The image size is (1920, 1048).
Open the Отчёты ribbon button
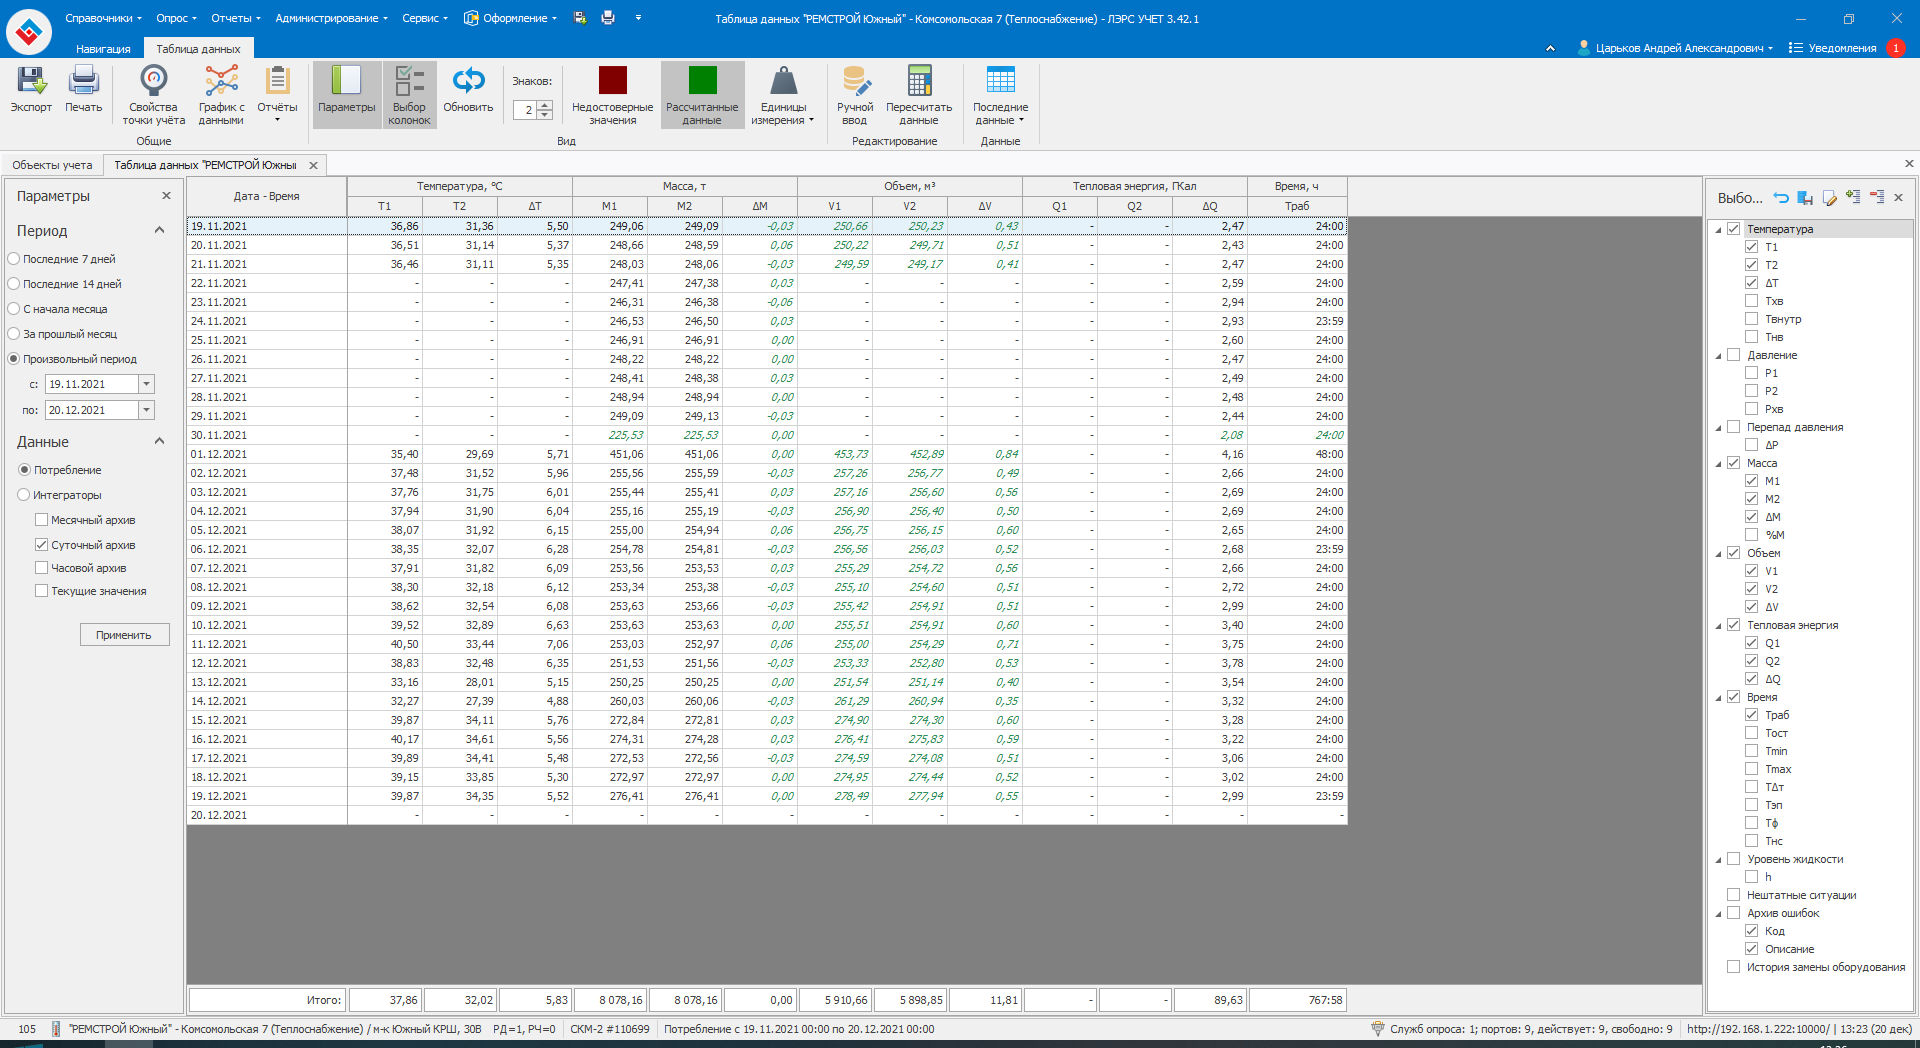point(277,95)
